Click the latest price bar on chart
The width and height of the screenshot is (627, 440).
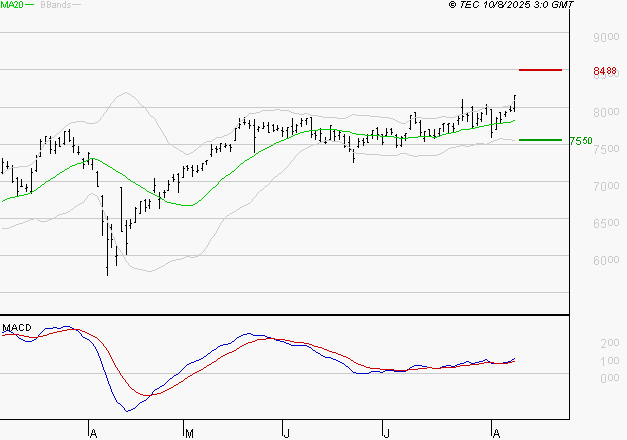tap(515, 104)
